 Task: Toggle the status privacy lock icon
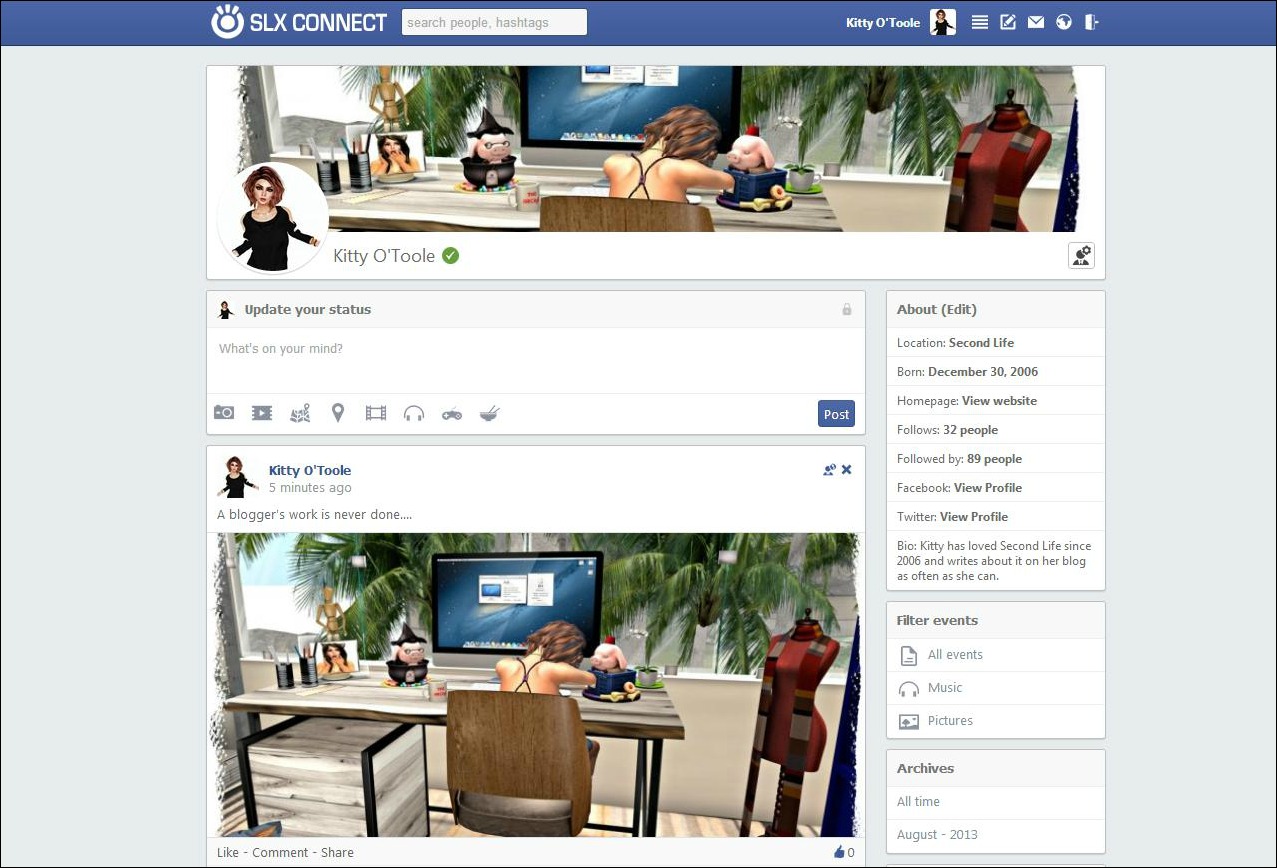point(847,310)
